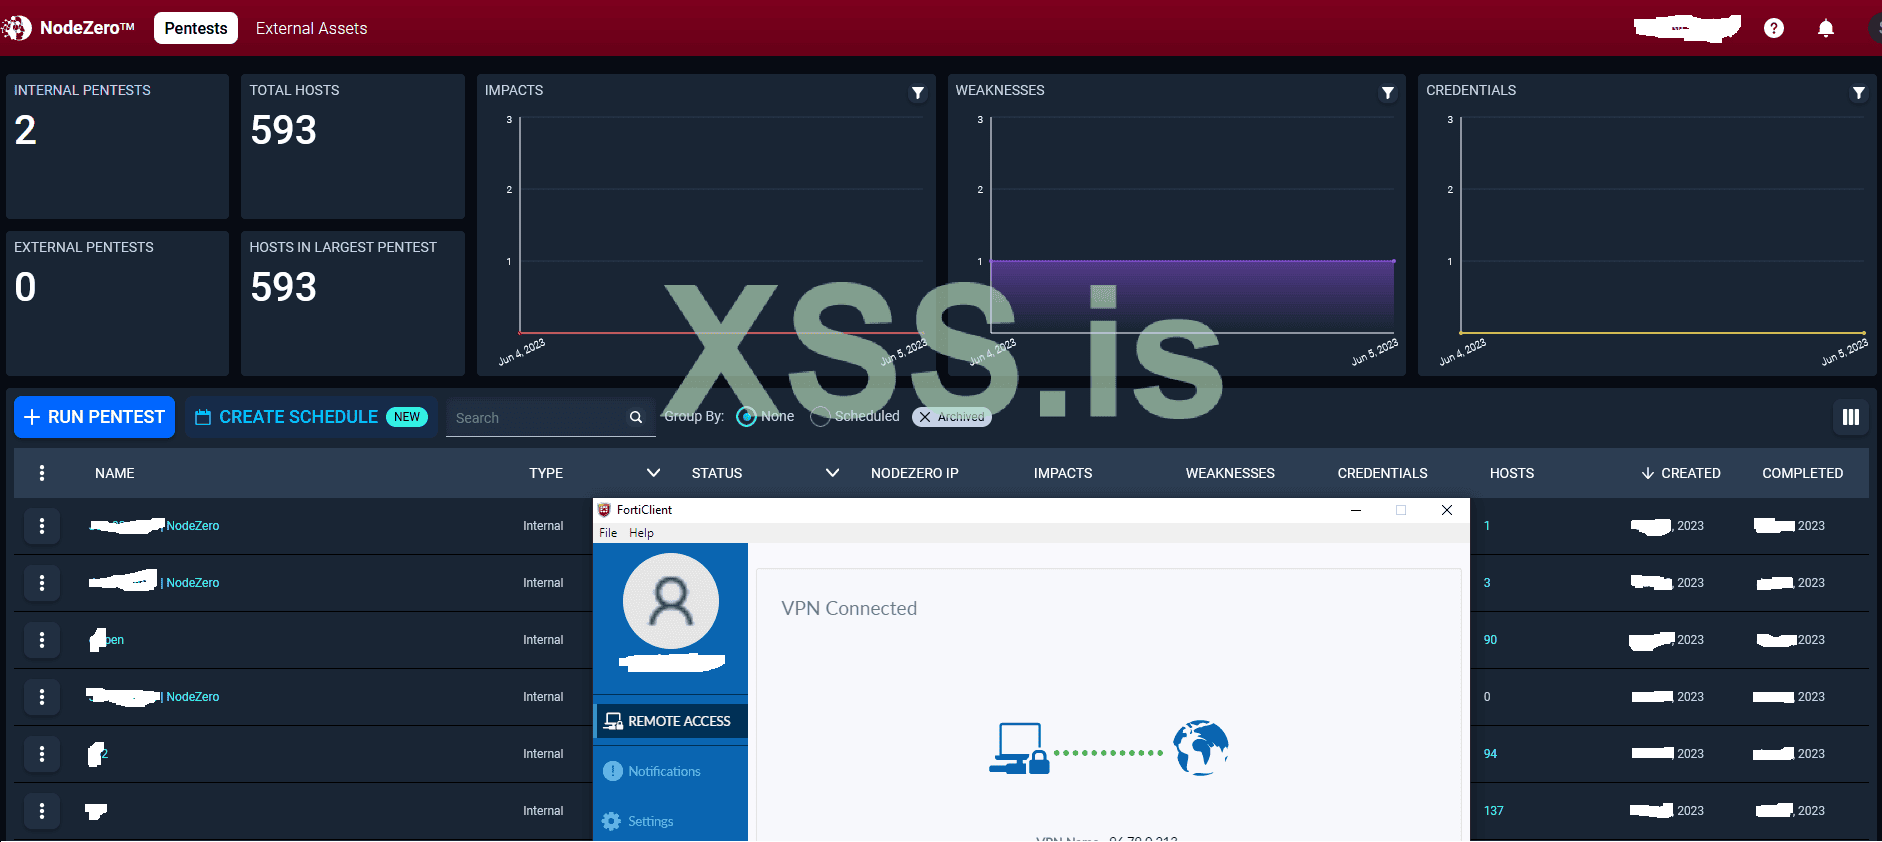
Task: Click the Weaknesses column header in the table
Action: pyautogui.click(x=1230, y=473)
